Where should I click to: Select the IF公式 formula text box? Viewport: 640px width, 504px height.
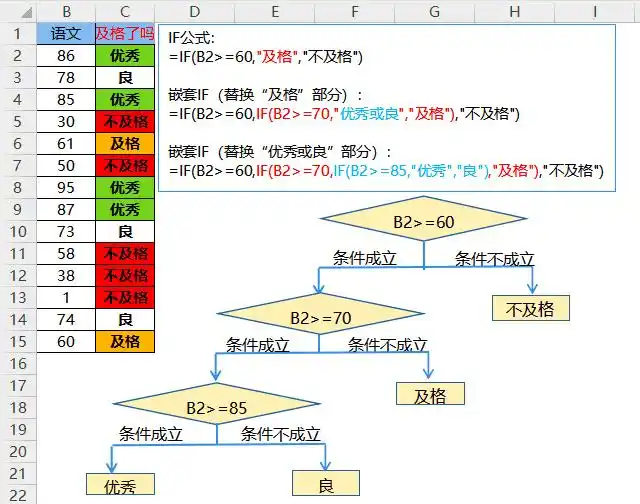coord(387,108)
